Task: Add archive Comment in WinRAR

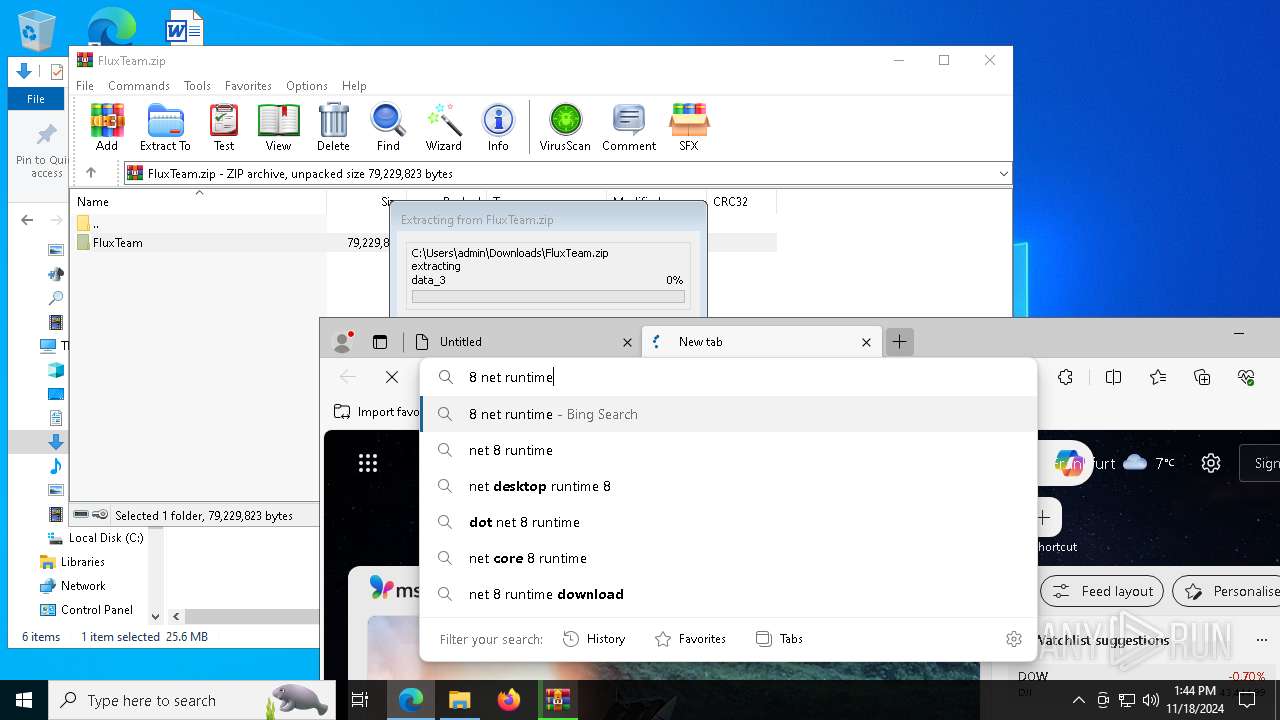Action: (629, 127)
